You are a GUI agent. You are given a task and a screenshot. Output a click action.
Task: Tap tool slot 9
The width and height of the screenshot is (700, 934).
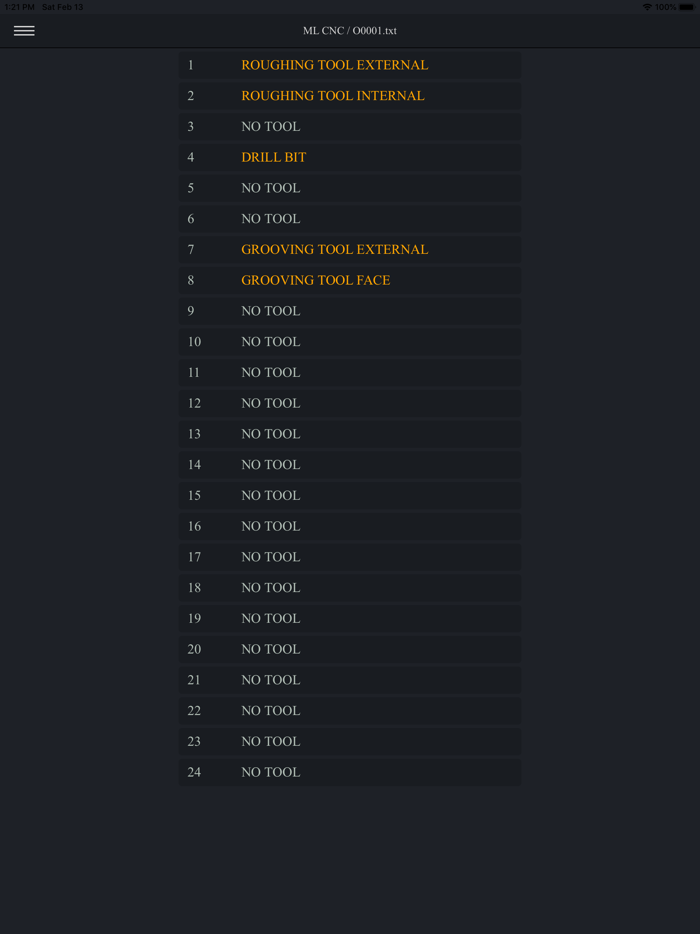coord(349,311)
